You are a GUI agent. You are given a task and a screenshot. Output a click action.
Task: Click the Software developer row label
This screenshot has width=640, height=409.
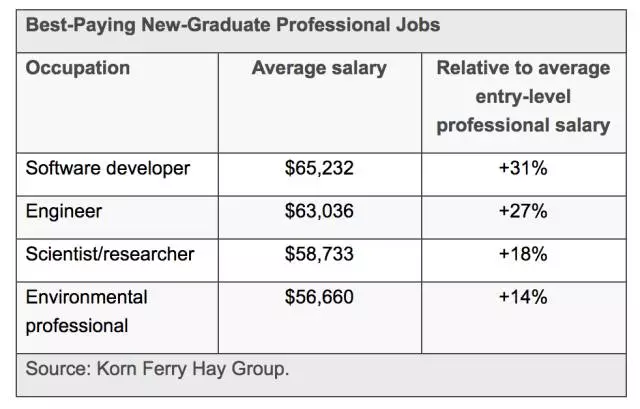point(108,169)
